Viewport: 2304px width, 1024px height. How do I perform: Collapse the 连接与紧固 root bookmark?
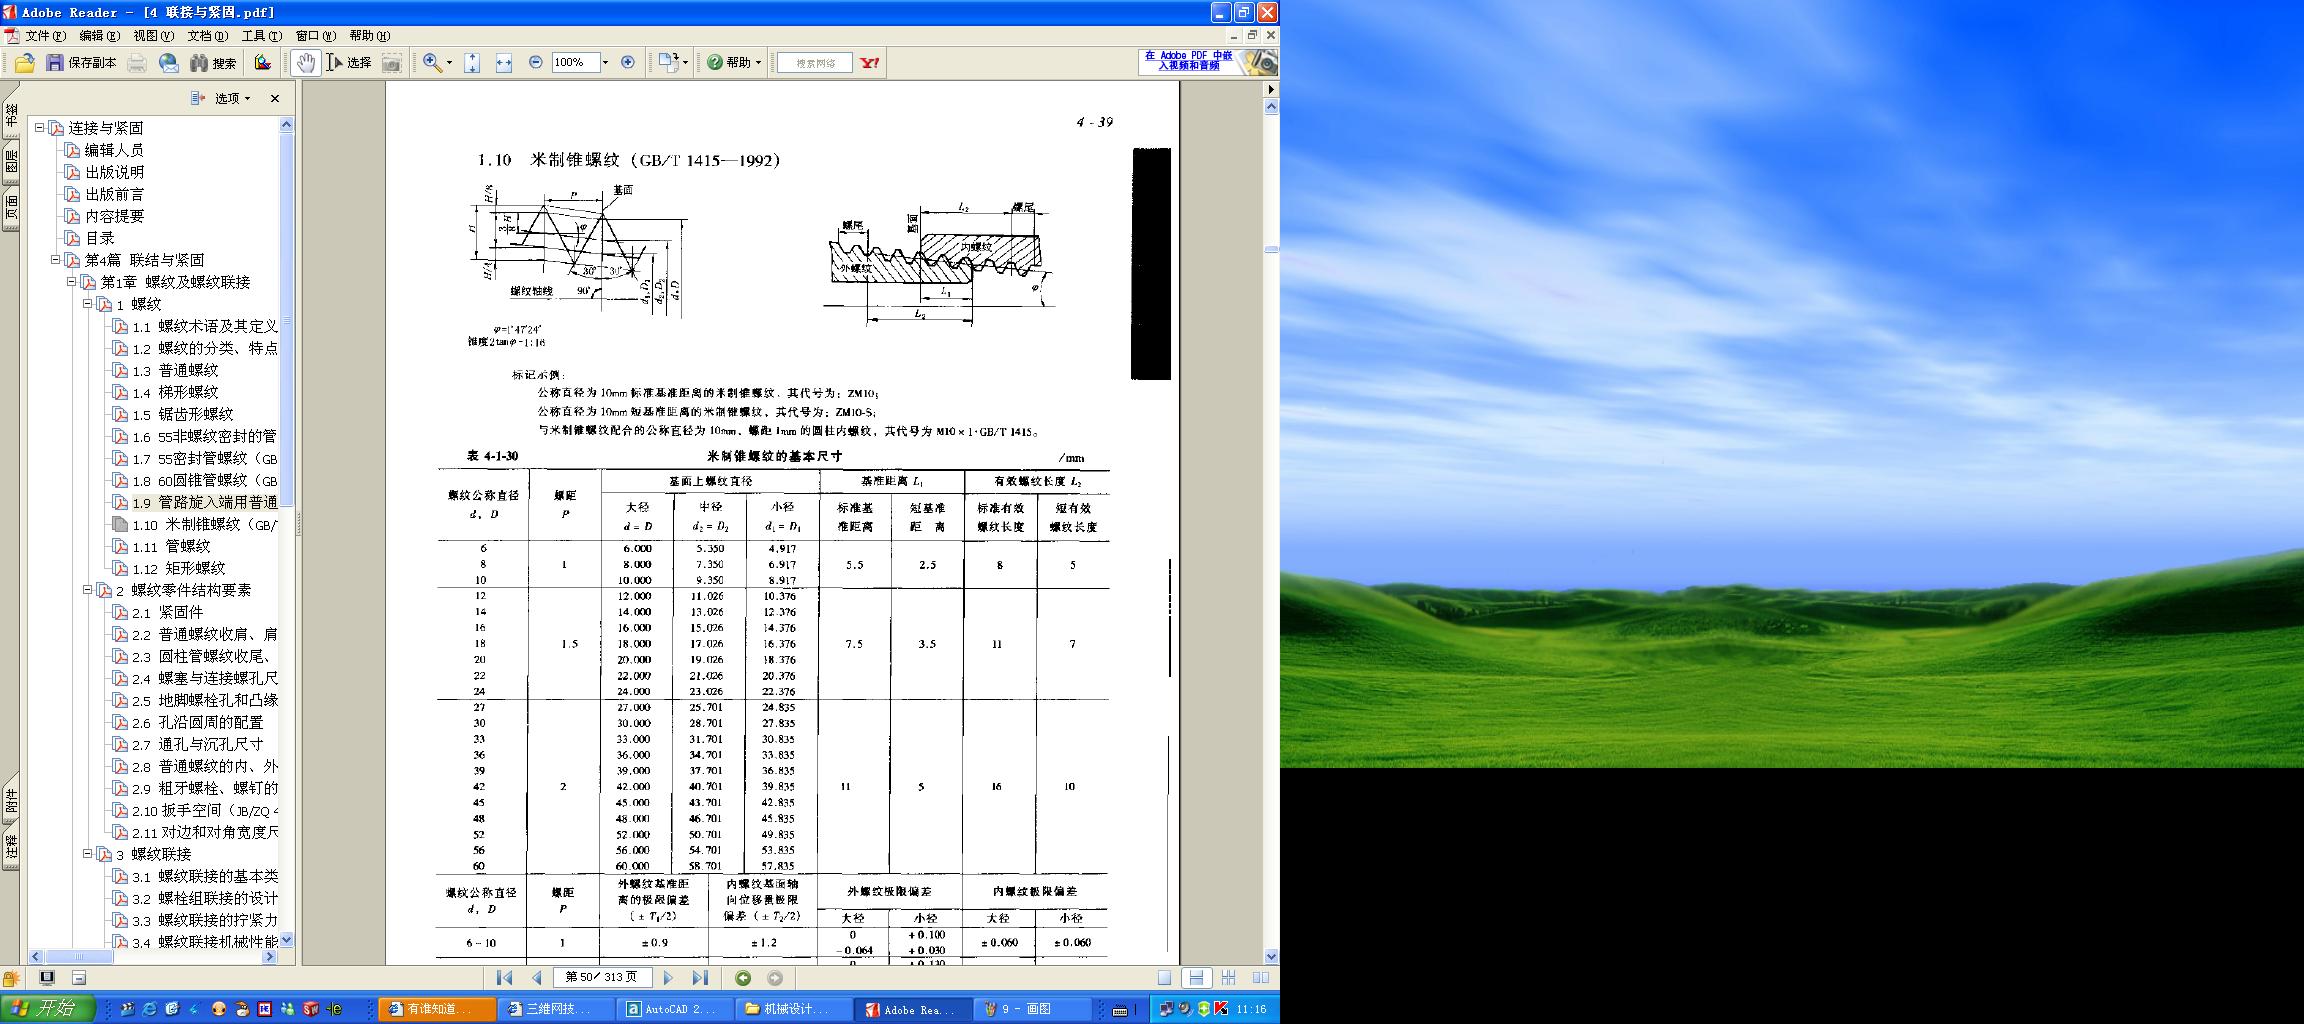[x=40, y=128]
